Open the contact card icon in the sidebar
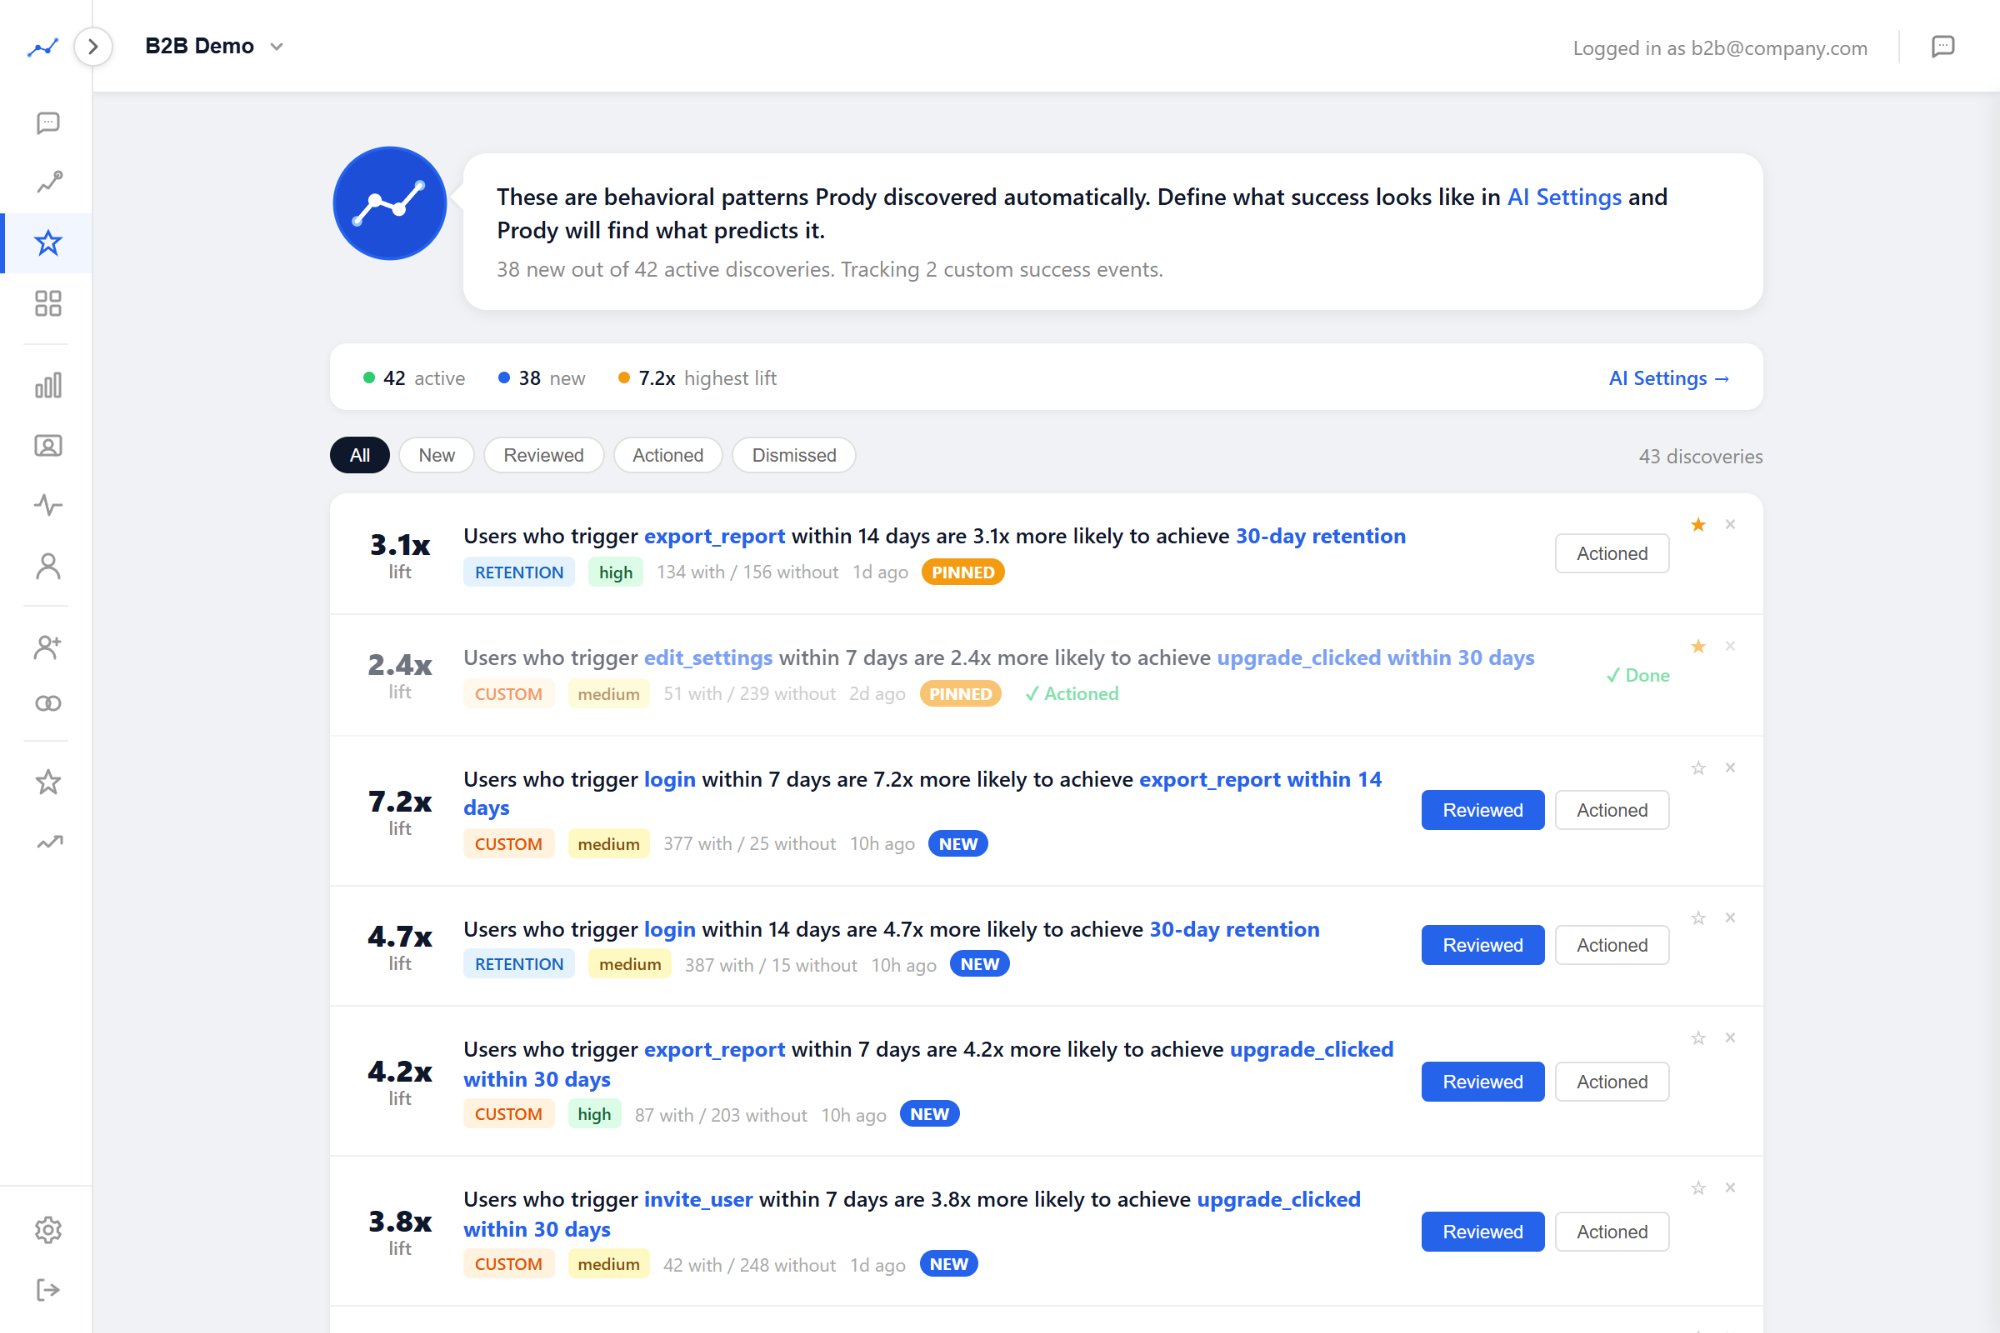This screenshot has height=1333, width=2000. (47, 445)
